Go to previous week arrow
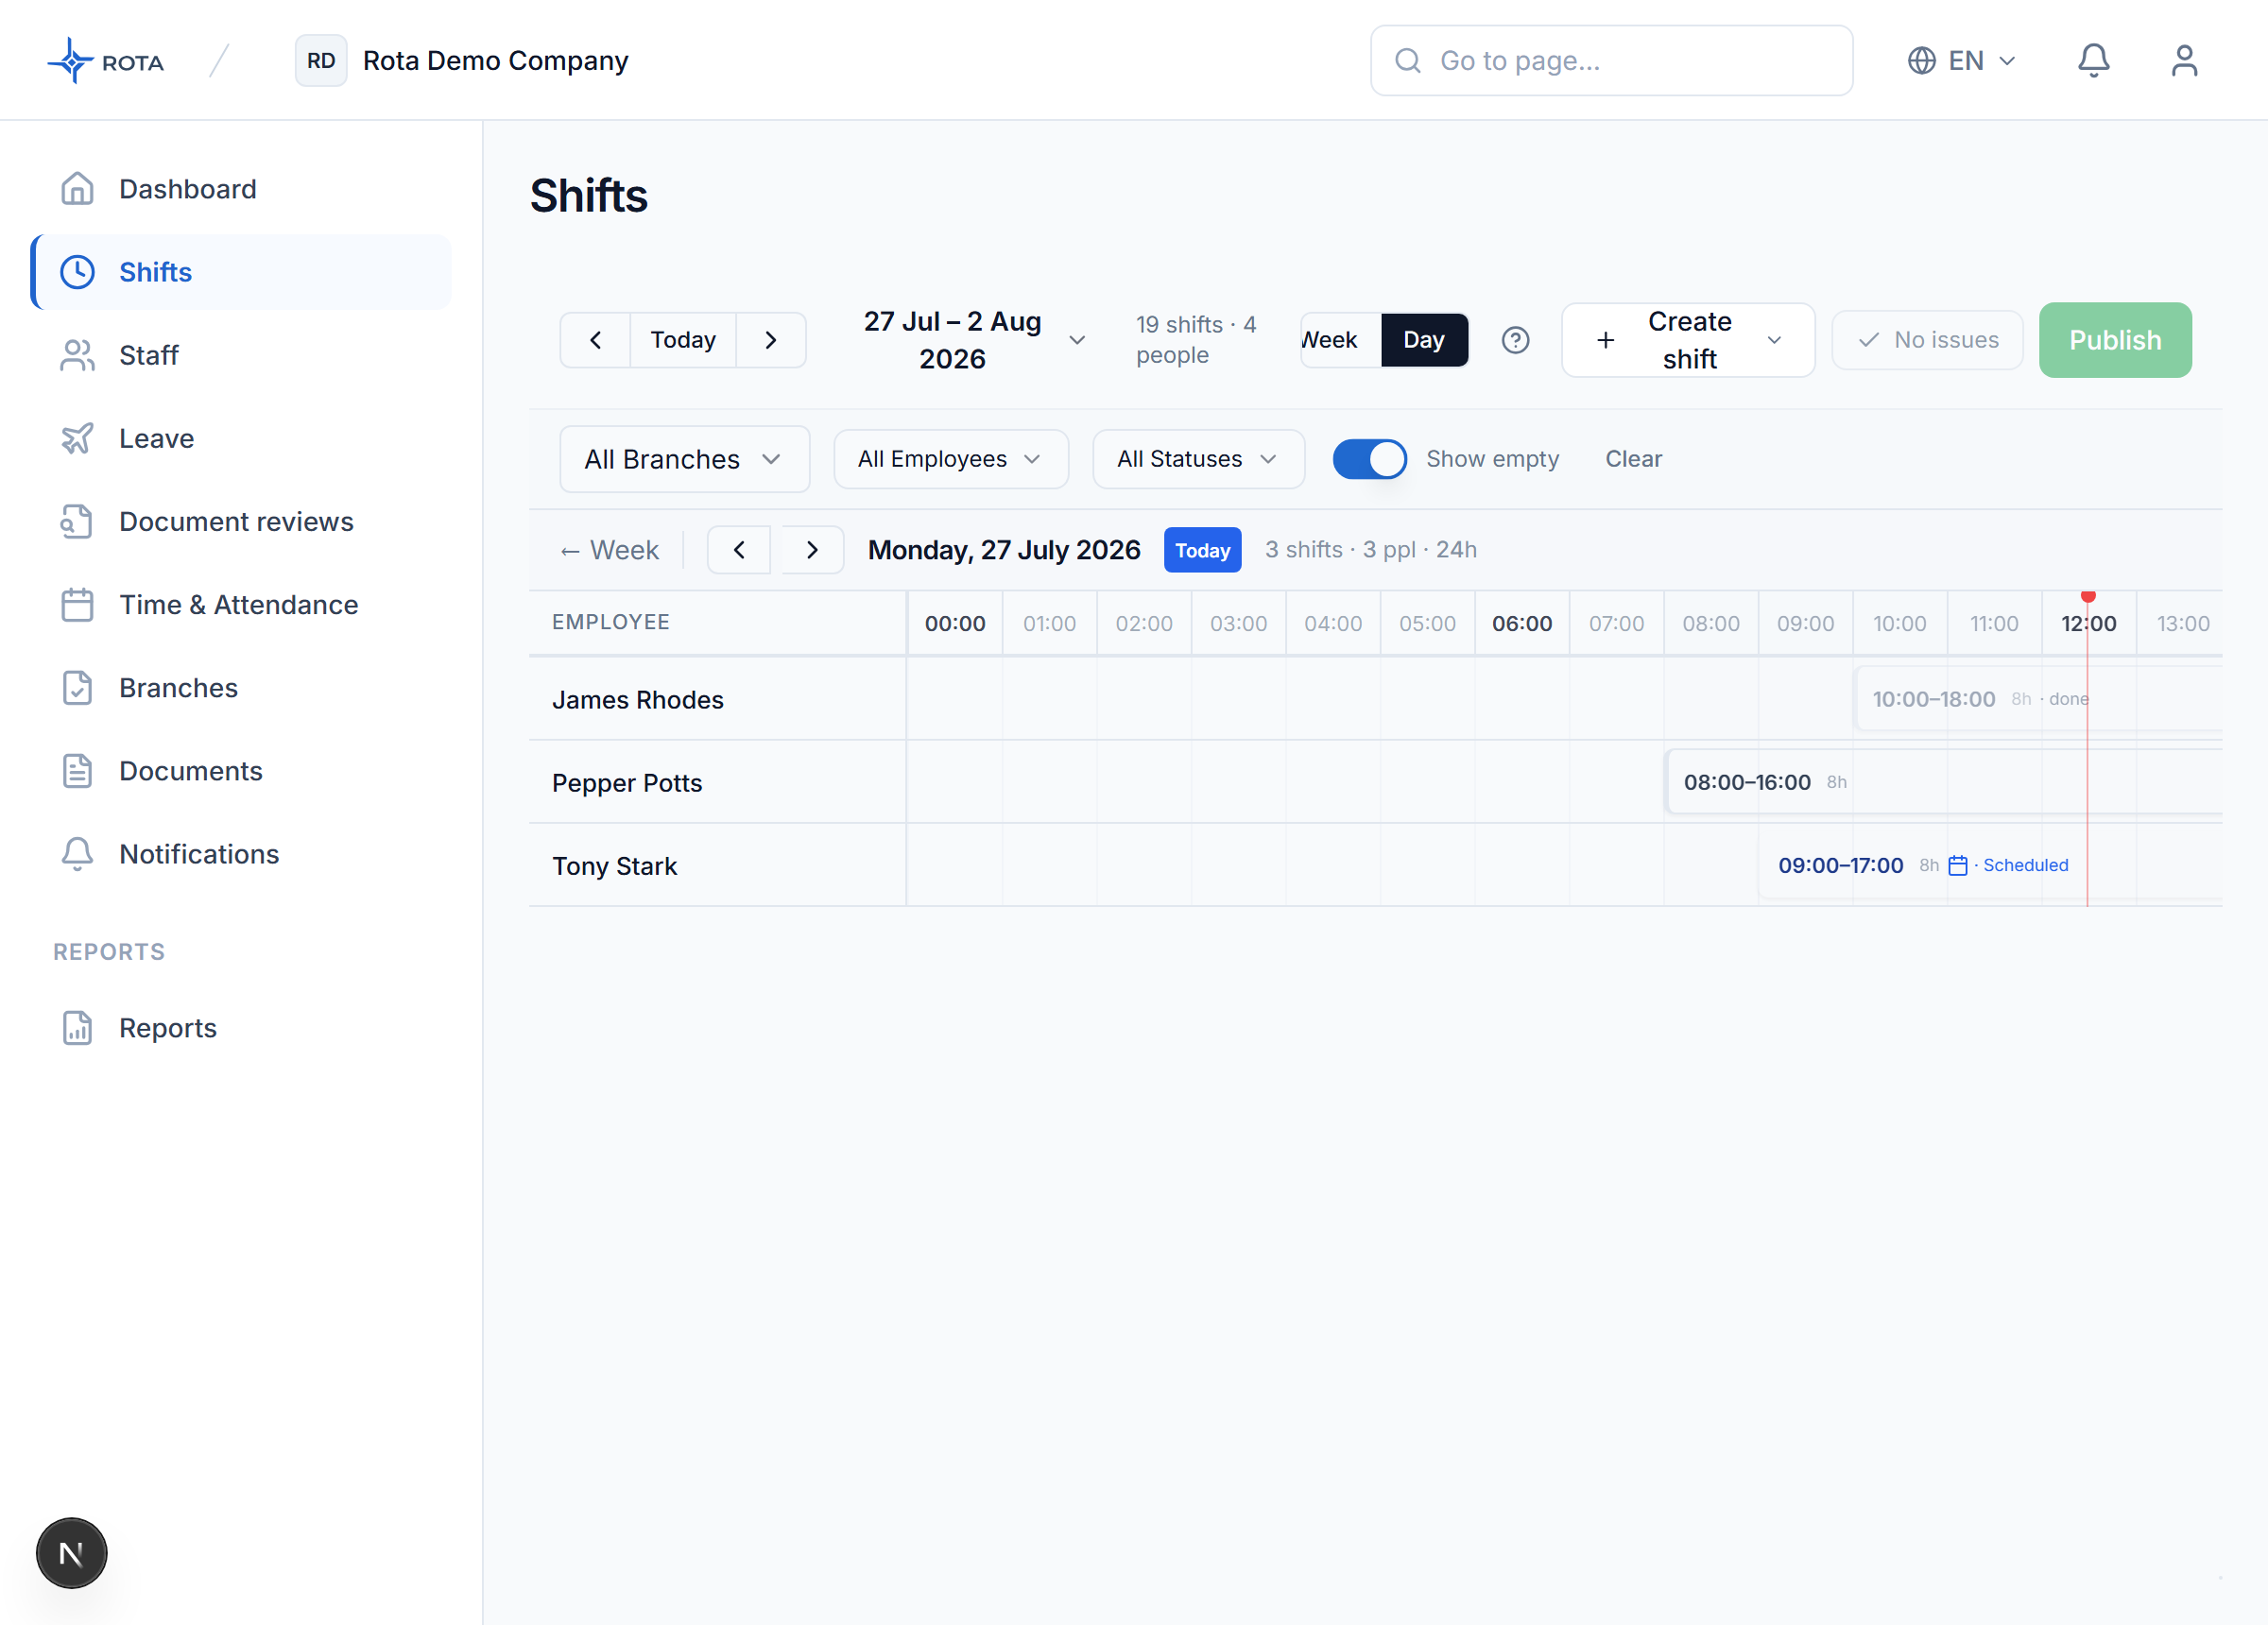 coord(595,340)
